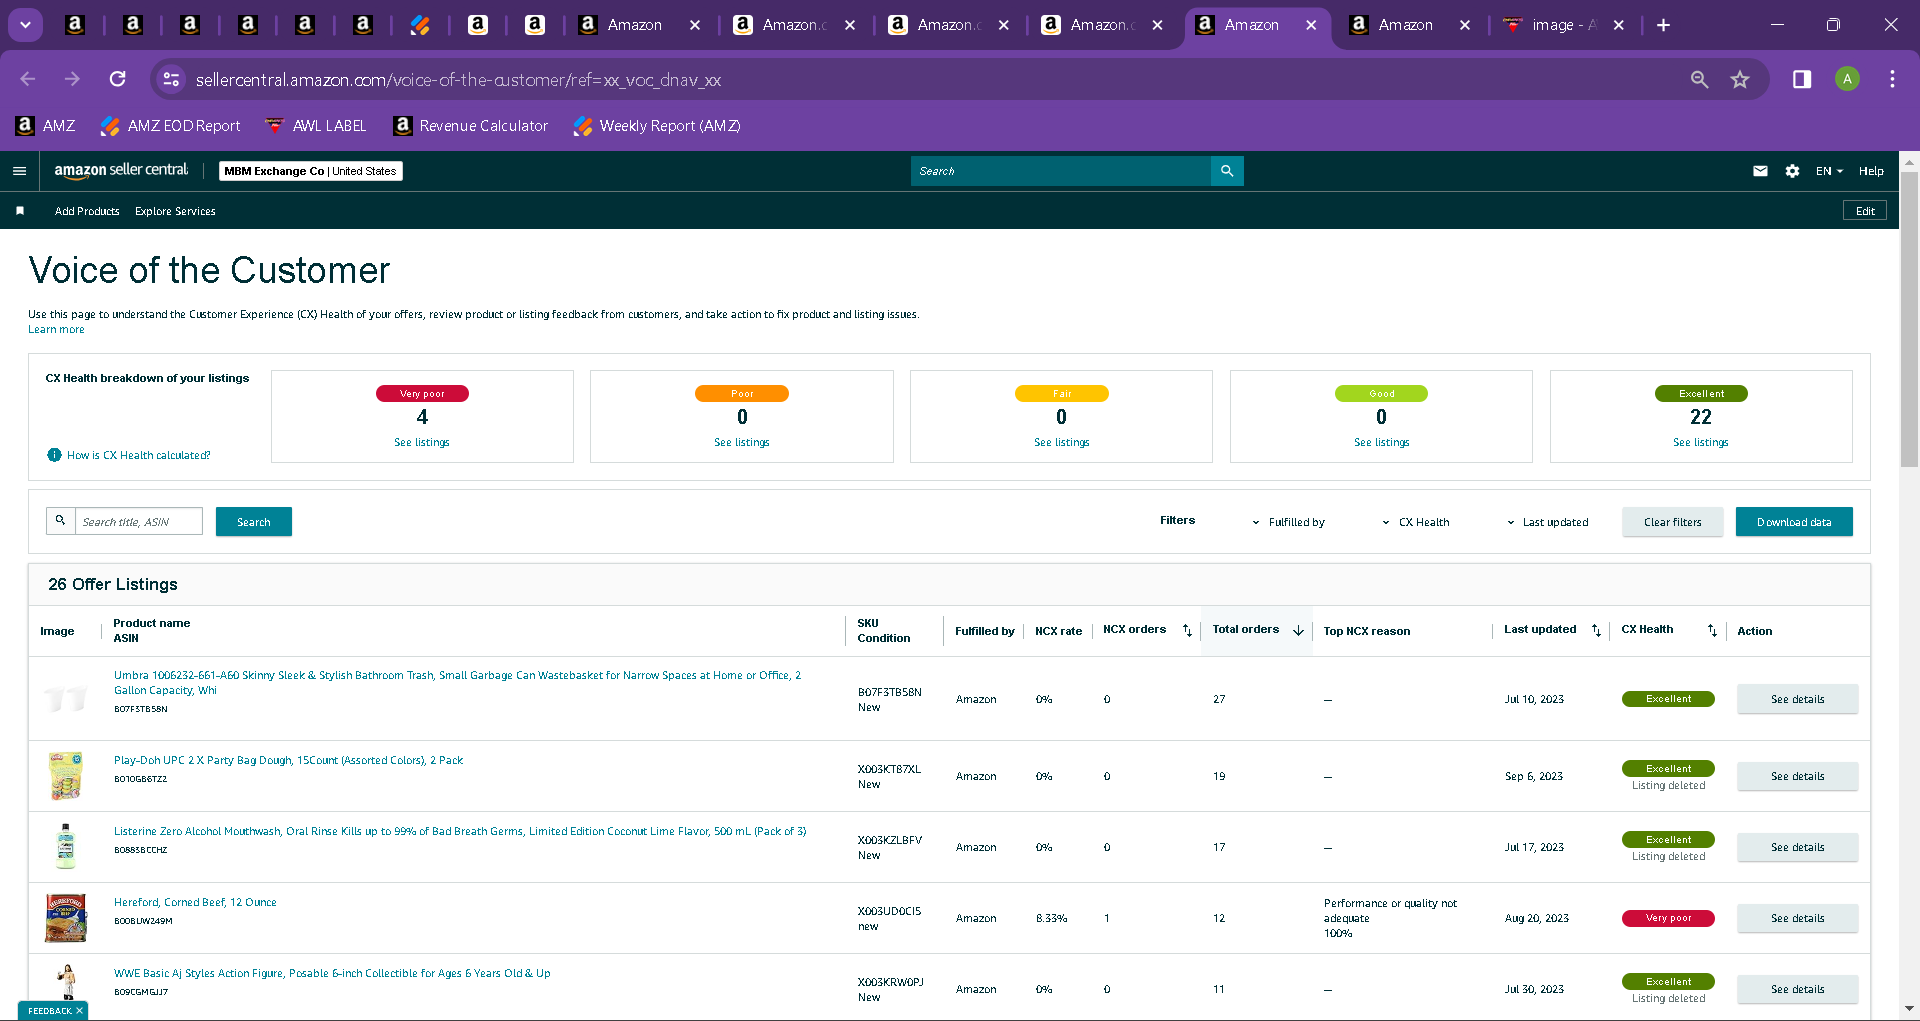The width and height of the screenshot is (1920, 1021).
Task: Click the Edit button in navigation bar
Action: point(1865,211)
